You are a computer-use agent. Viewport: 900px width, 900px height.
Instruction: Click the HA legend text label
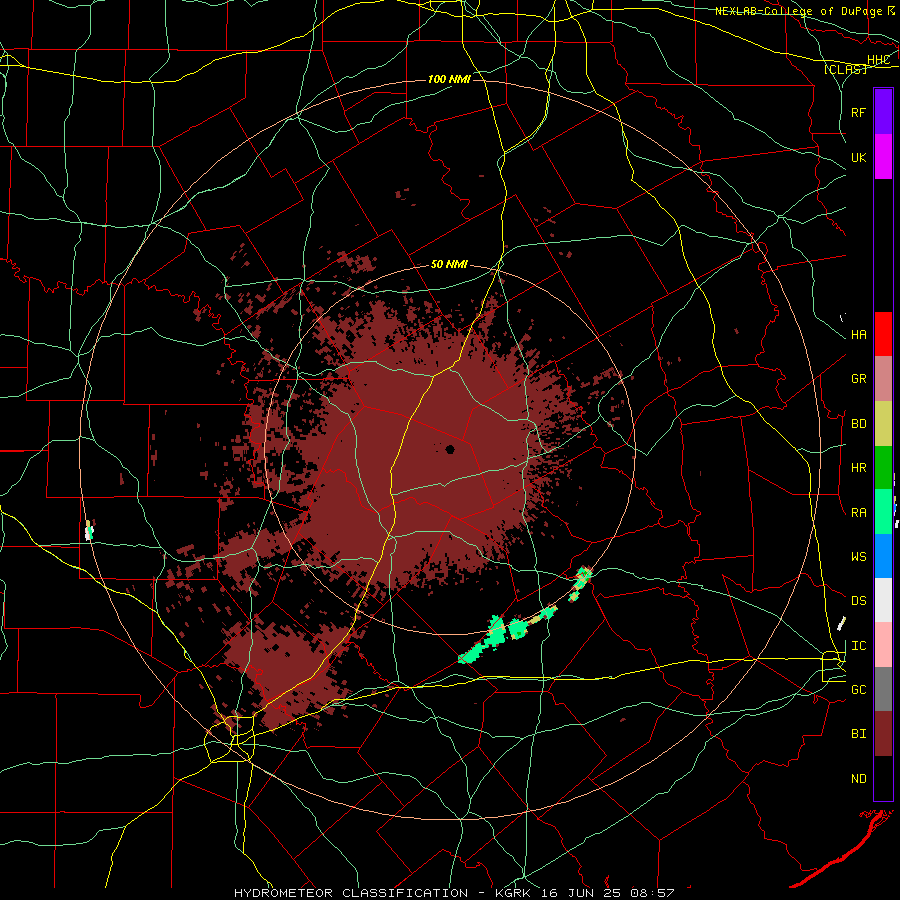[x=858, y=335]
